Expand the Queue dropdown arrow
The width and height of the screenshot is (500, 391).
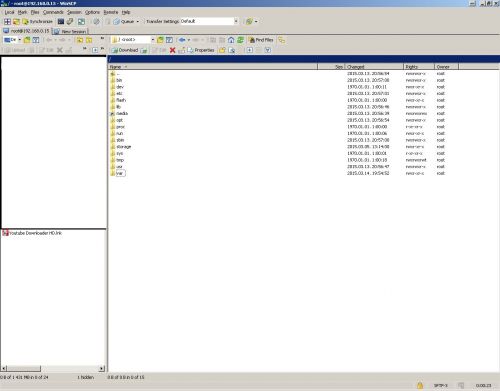click(138, 22)
